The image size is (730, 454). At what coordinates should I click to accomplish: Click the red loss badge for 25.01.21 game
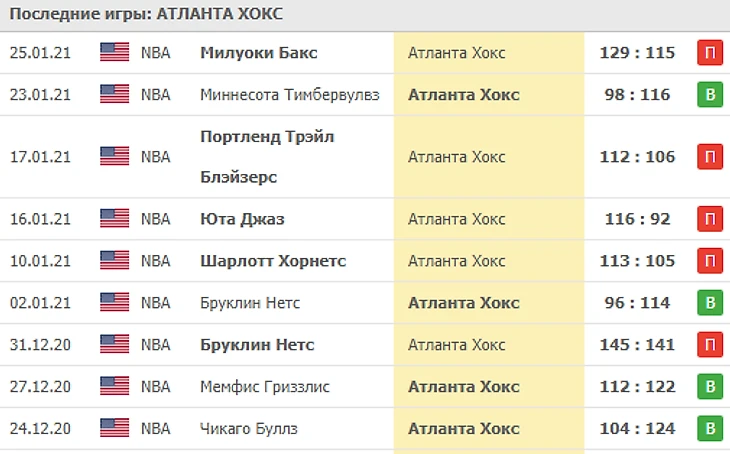tap(710, 53)
